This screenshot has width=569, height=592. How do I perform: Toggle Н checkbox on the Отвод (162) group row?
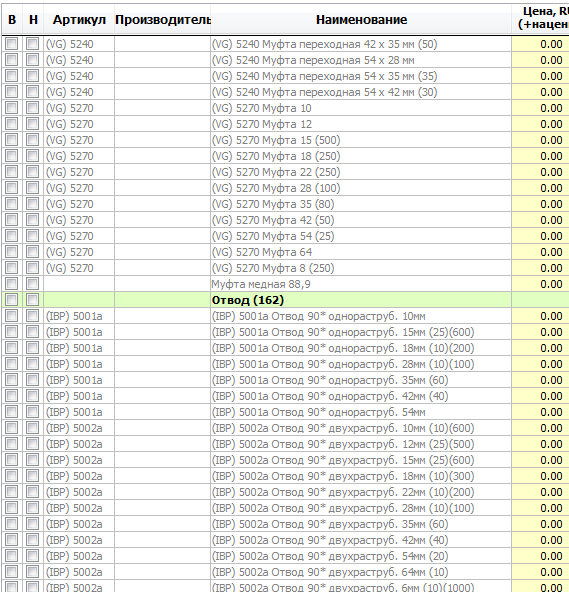pyautogui.click(x=32, y=300)
